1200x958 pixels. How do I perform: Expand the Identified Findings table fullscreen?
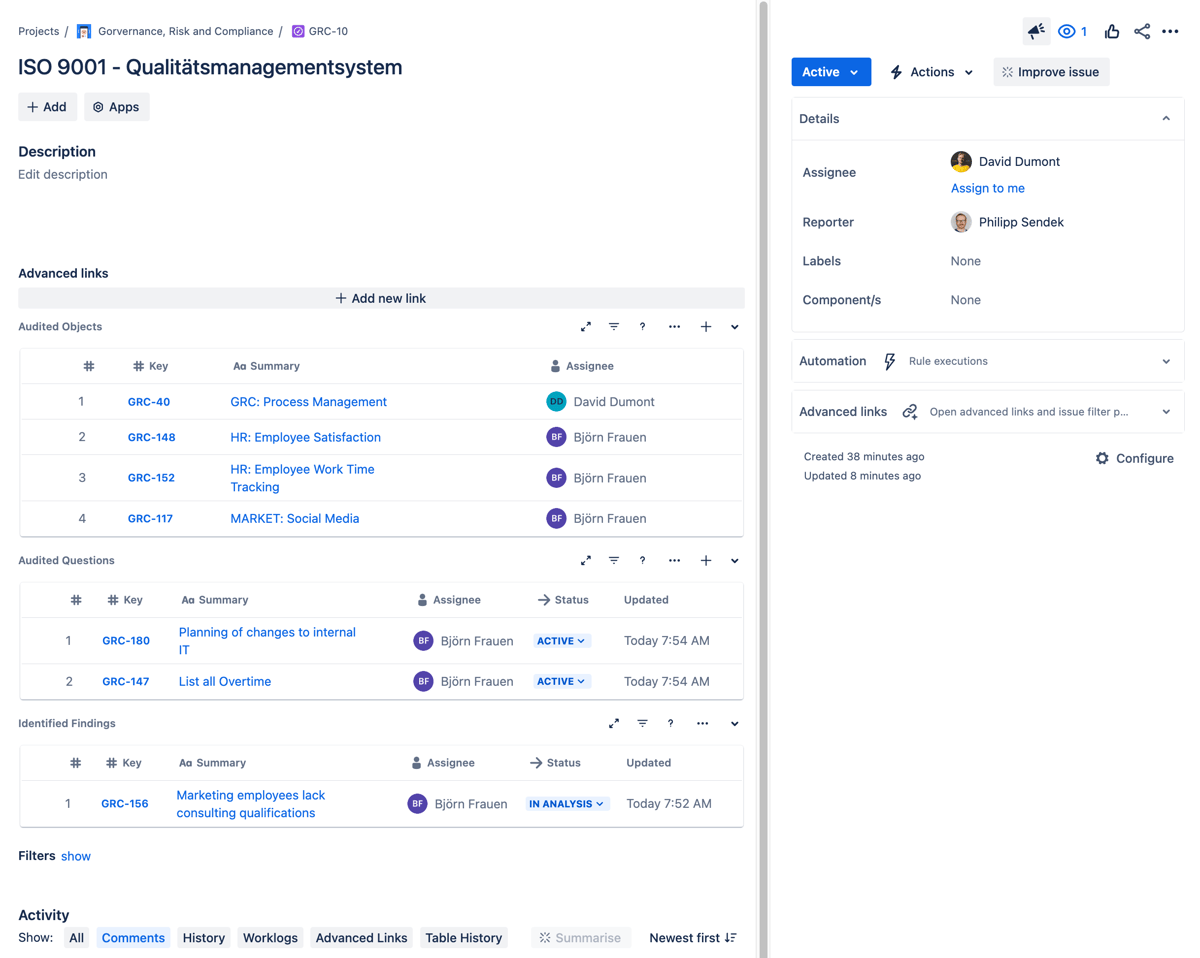tap(614, 724)
